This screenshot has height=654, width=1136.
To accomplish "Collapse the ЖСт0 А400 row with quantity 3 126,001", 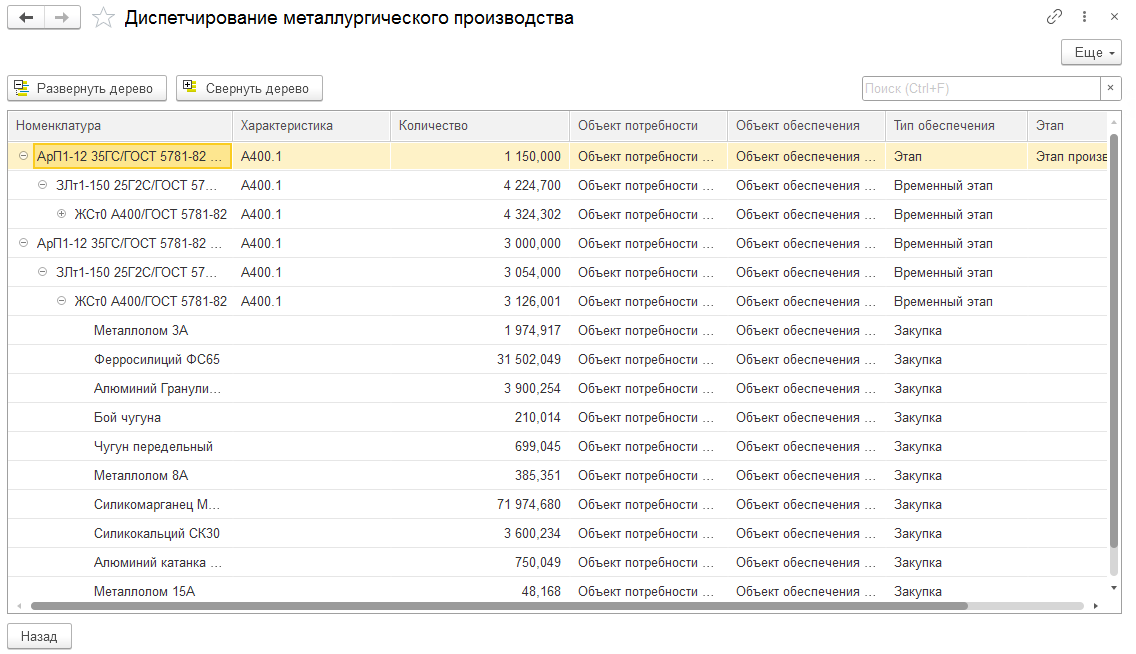I will coord(62,301).
